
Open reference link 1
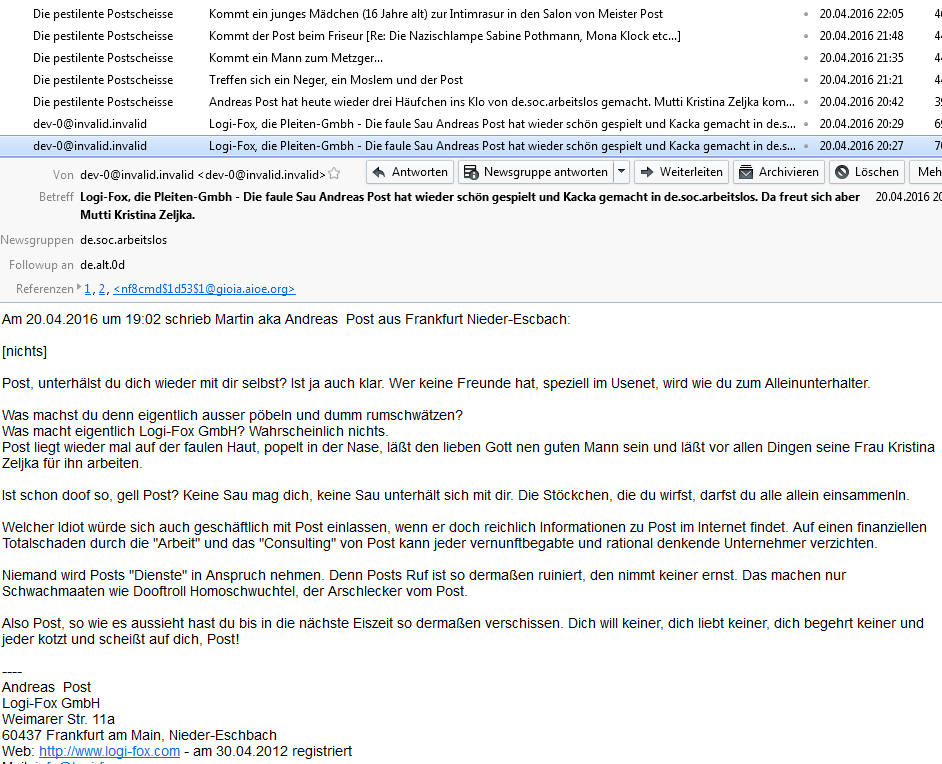88,289
